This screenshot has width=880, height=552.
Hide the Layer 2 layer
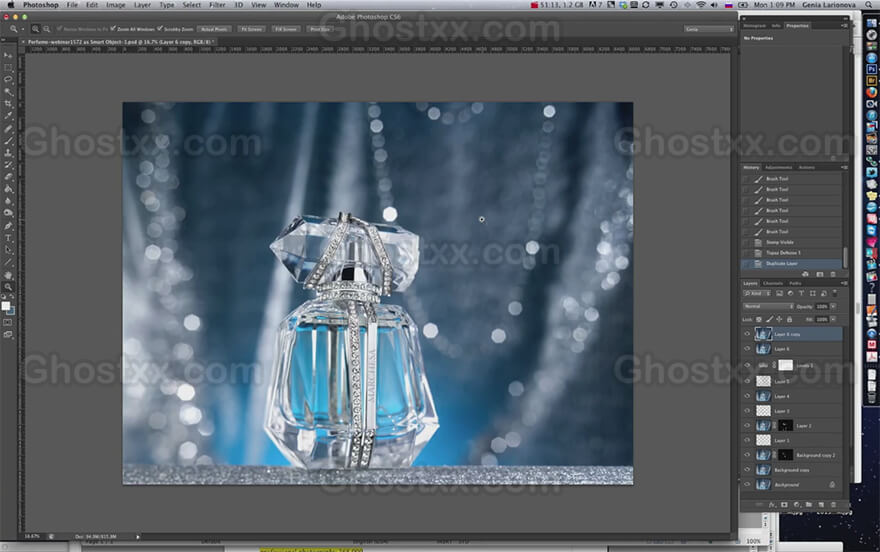pos(747,426)
